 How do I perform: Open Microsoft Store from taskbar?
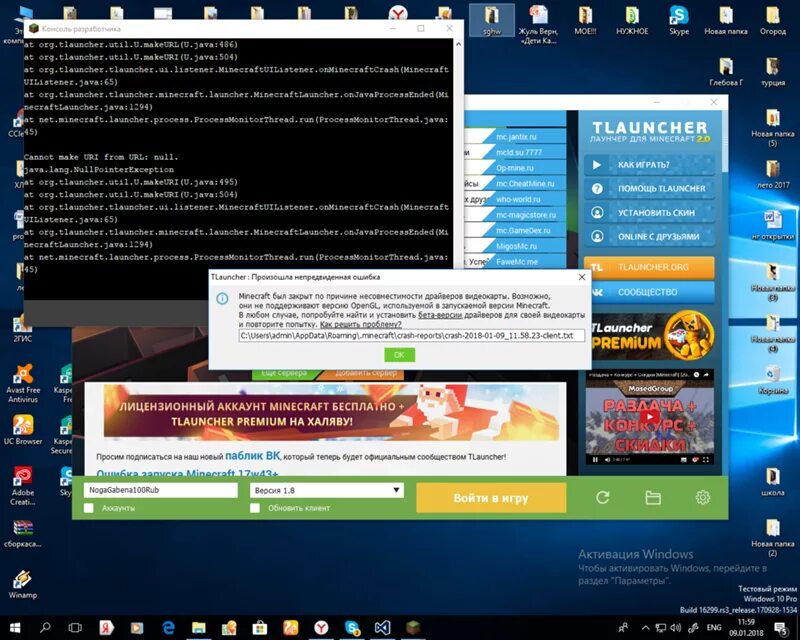coord(260,627)
